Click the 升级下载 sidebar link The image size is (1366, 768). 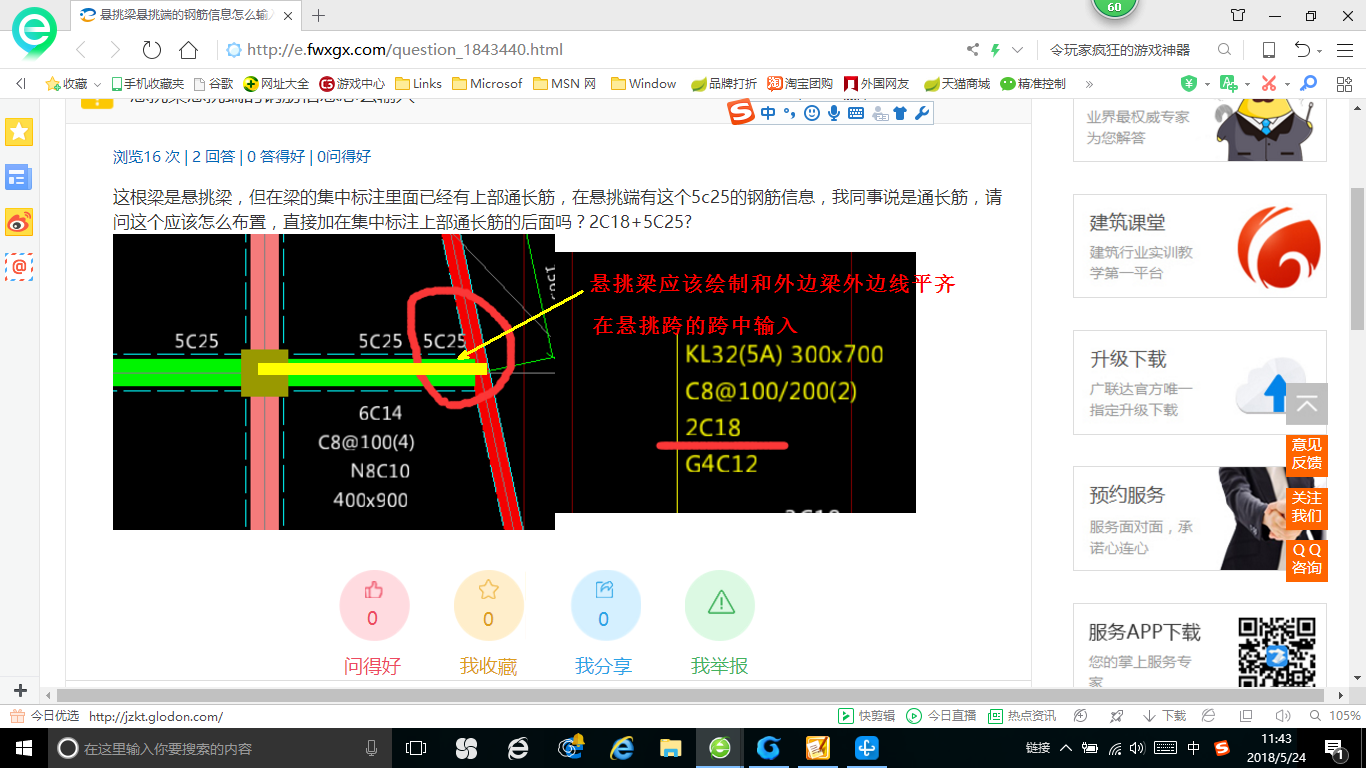1199,382
